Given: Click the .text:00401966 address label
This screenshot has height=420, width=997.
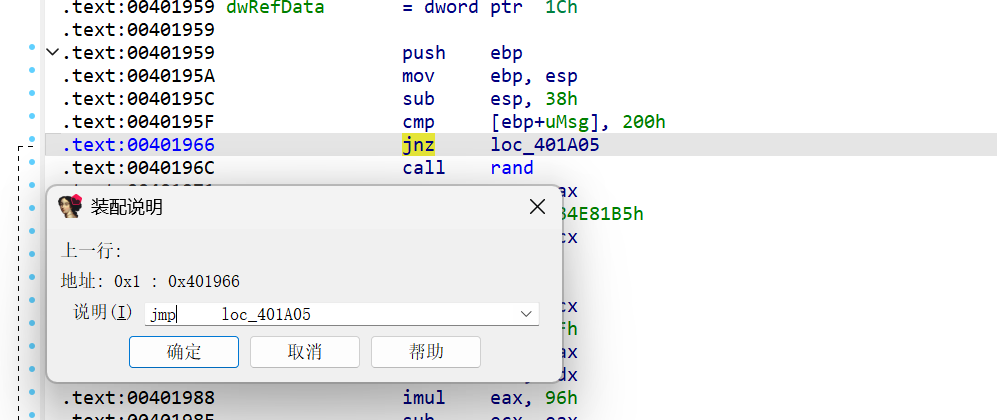Looking at the screenshot, I should [x=138, y=145].
